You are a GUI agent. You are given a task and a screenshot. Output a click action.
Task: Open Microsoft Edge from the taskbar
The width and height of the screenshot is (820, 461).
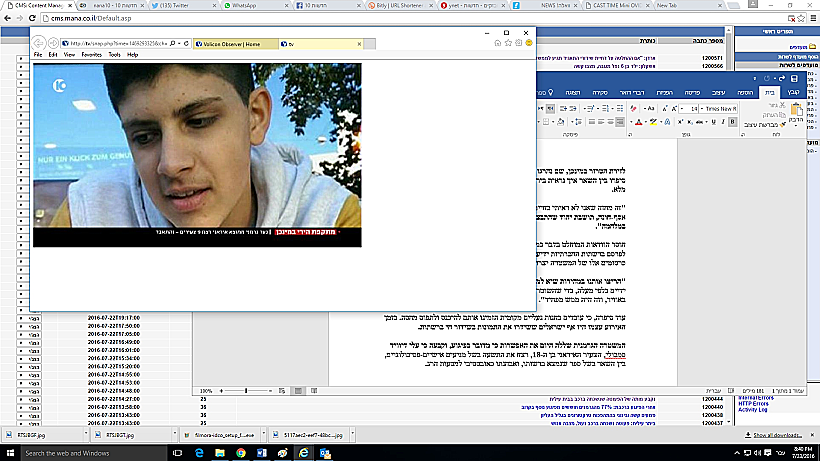click(x=199, y=453)
